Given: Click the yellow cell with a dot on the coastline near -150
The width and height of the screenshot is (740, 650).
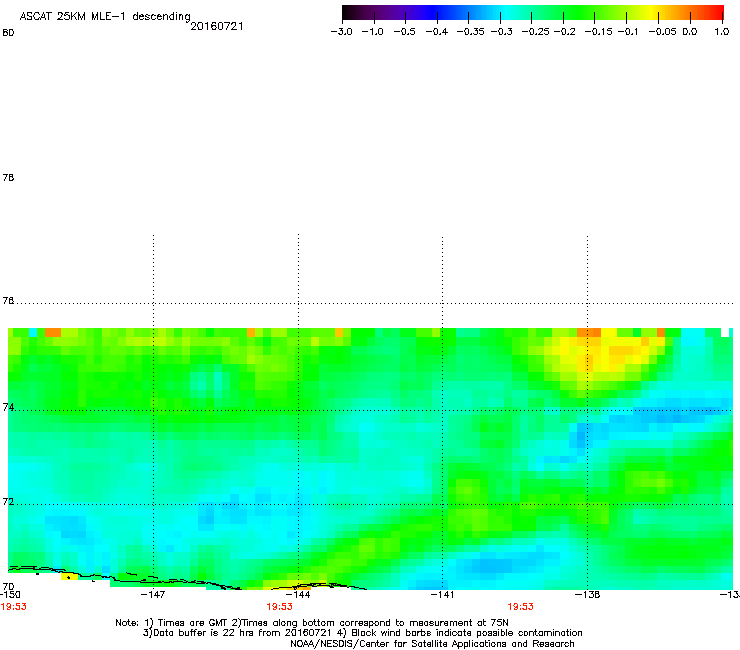Looking at the screenshot, I should (x=69, y=577).
